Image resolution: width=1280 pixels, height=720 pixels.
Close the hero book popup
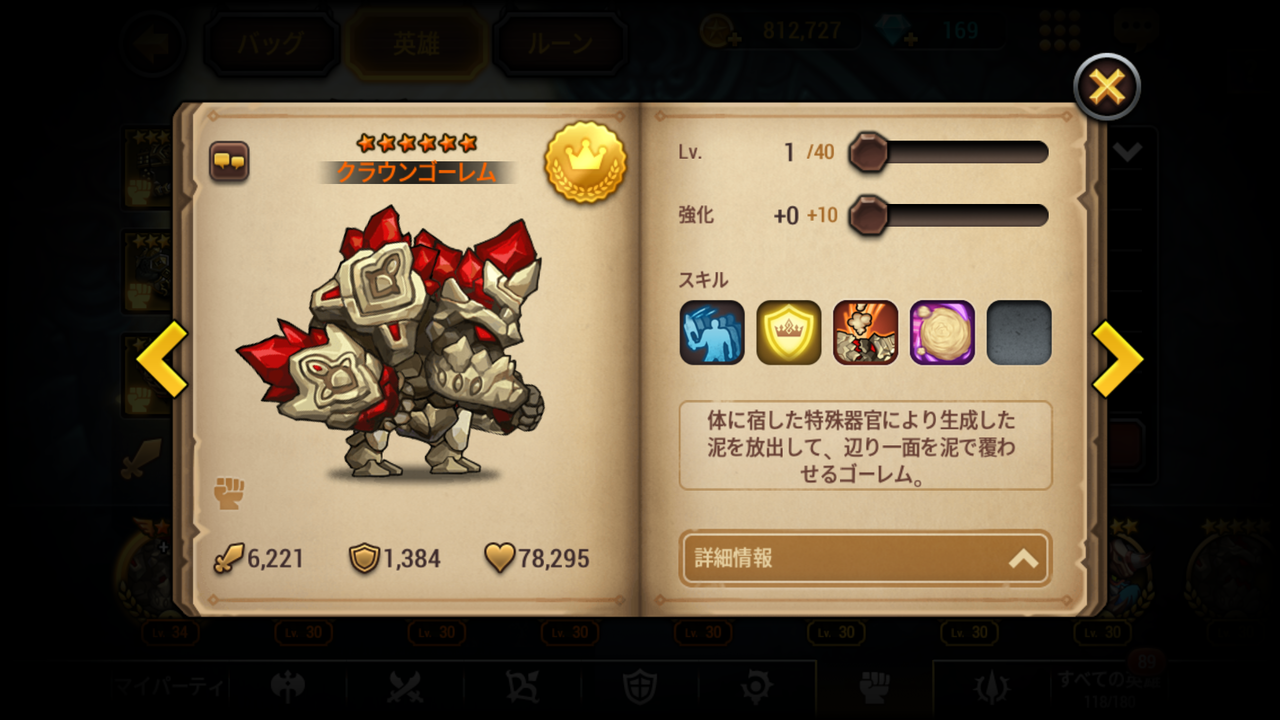pos(1107,88)
